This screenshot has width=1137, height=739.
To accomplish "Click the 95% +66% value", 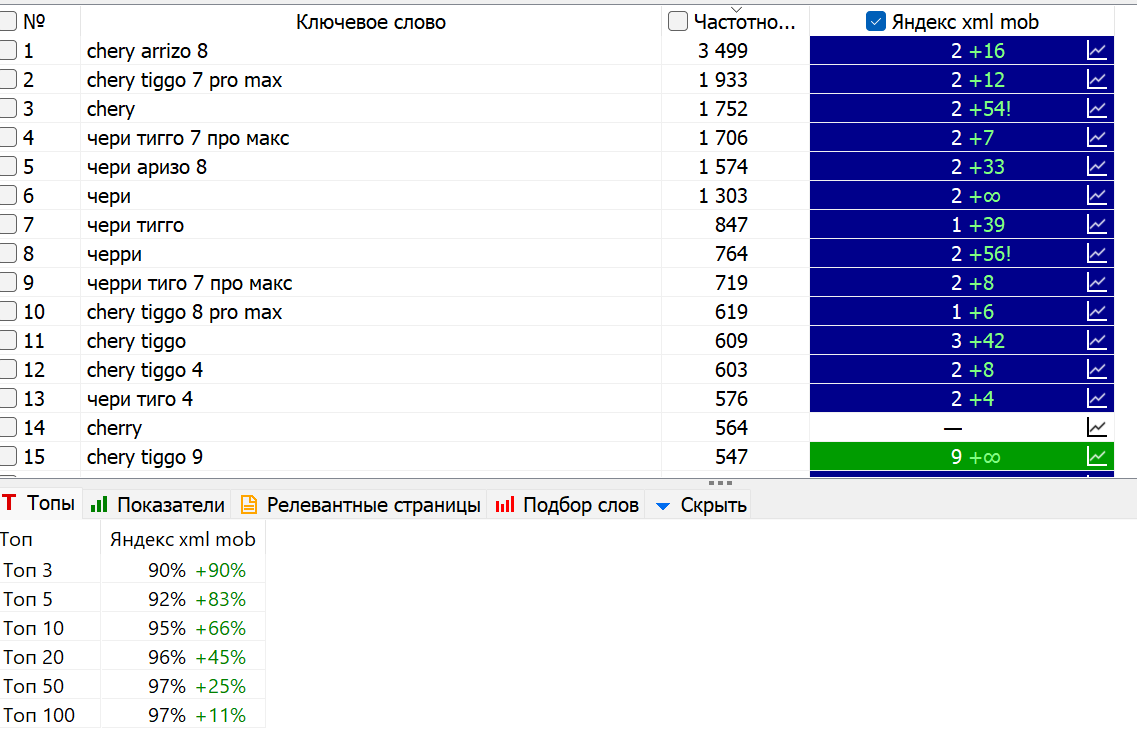I will pos(197,628).
